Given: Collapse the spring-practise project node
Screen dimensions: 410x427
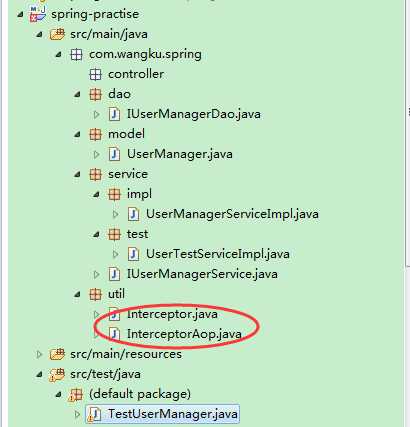Looking at the screenshot, I should pyautogui.click(x=21, y=14).
